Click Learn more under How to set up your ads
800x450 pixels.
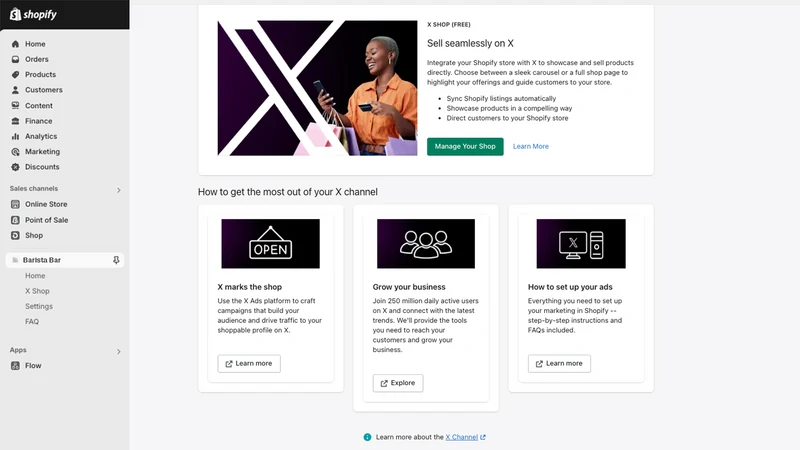coord(559,364)
